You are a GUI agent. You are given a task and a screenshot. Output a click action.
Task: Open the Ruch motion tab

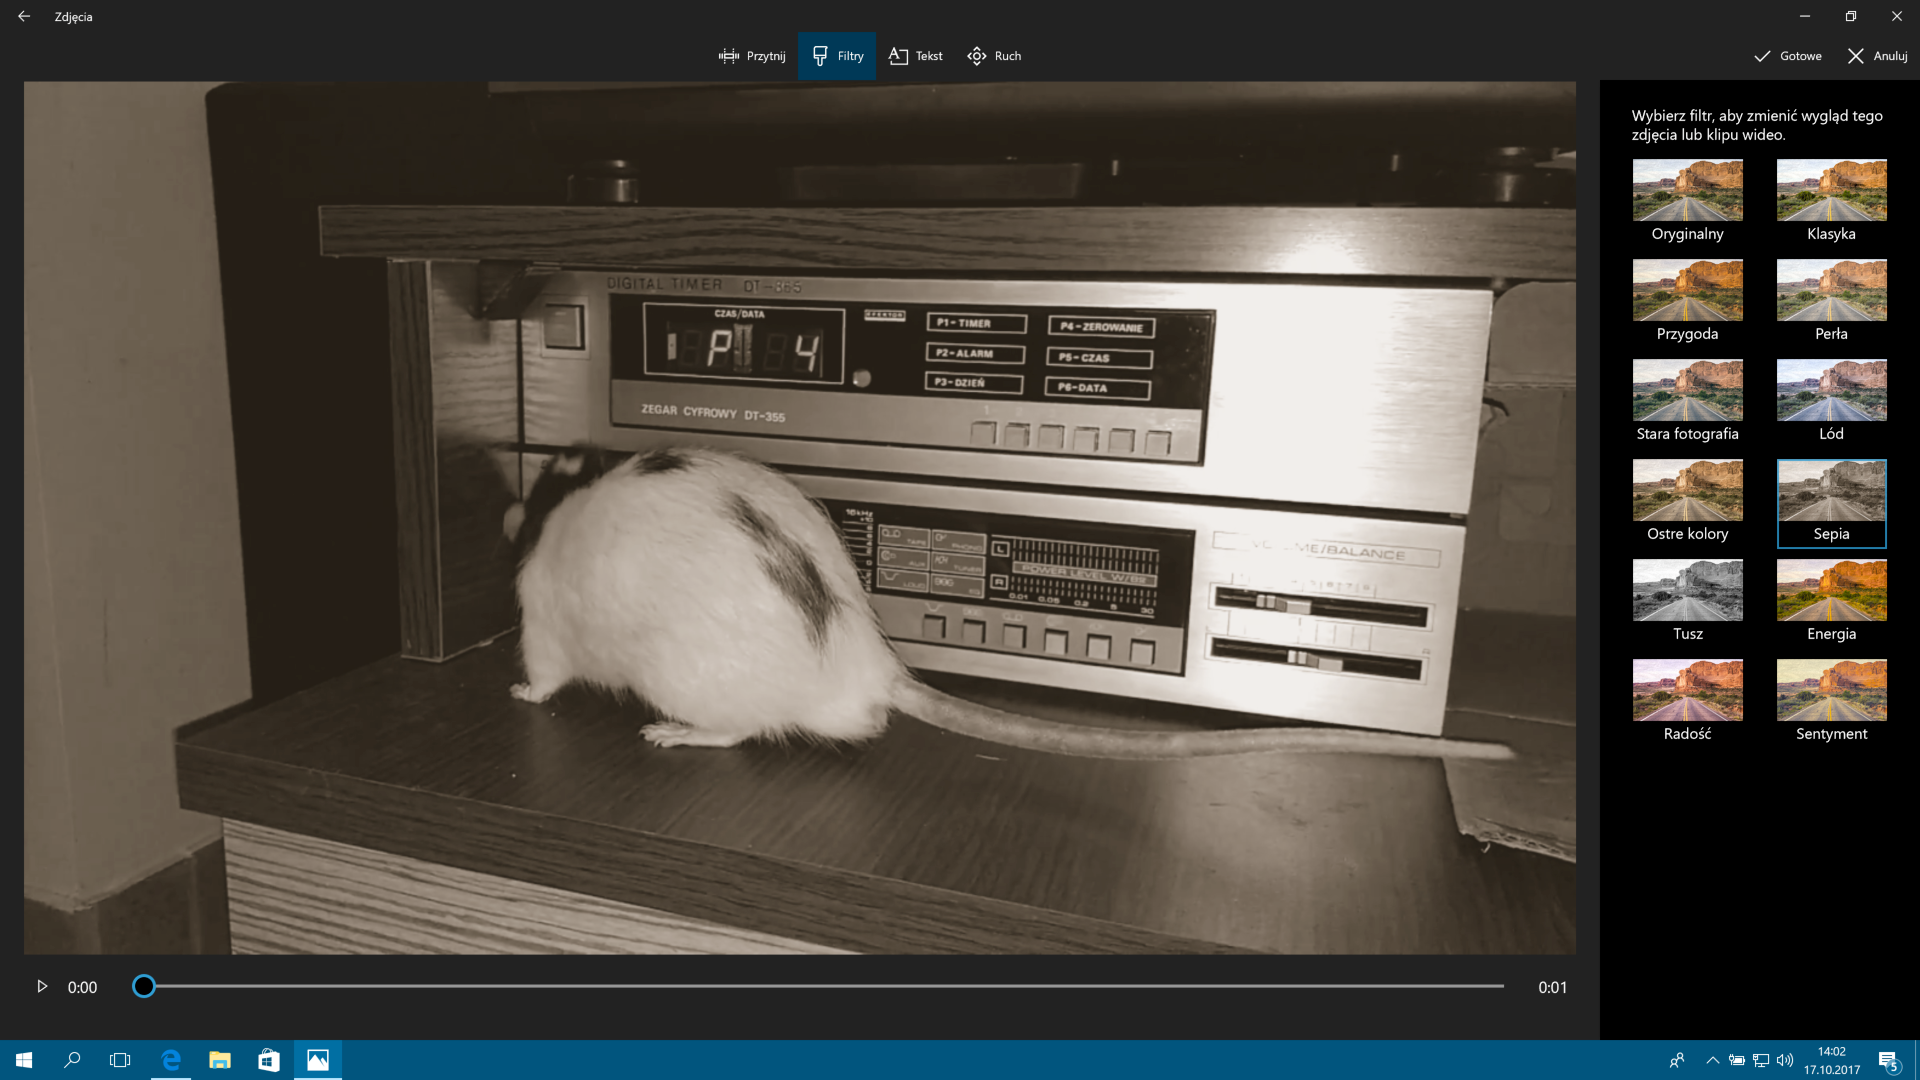coord(994,56)
